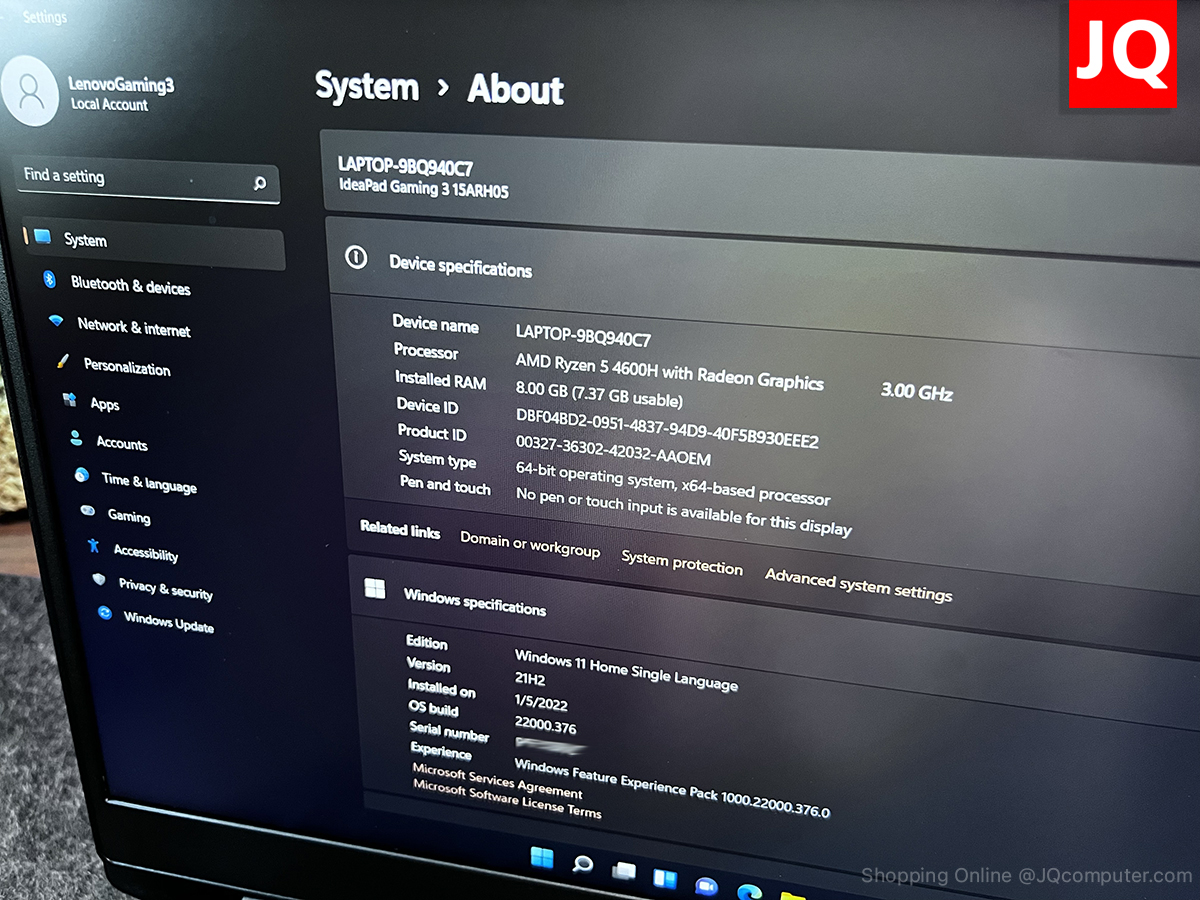This screenshot has height=900, width=1200.
Task: Click the info icon beside Device specifications
Action: [x=355, y=258]
